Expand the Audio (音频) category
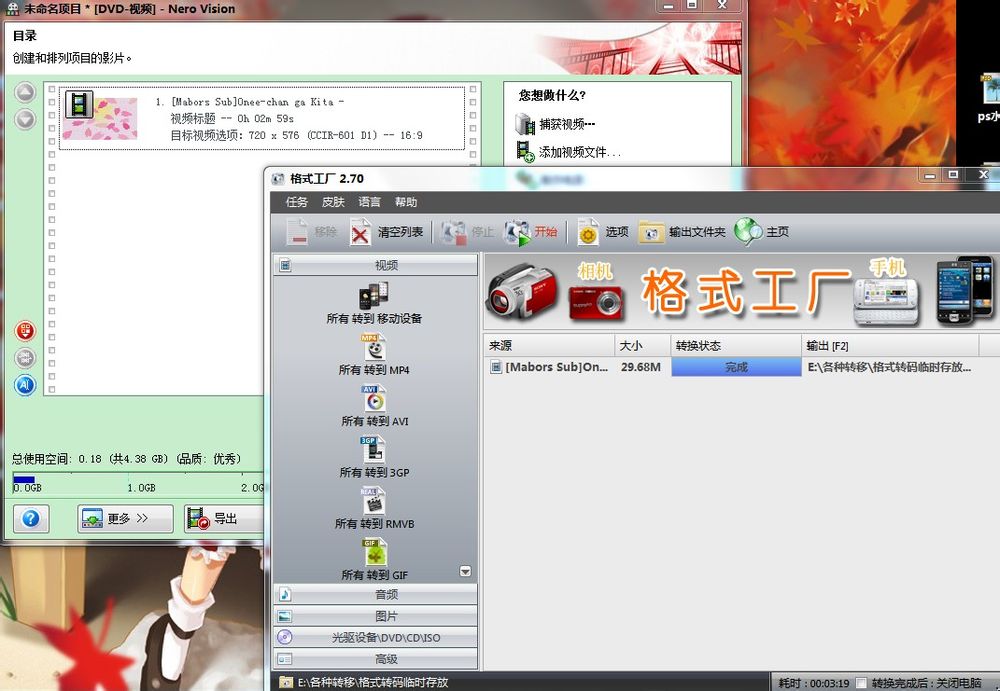The height and width of the screenshot is (691, 1000). pos(375,595)
